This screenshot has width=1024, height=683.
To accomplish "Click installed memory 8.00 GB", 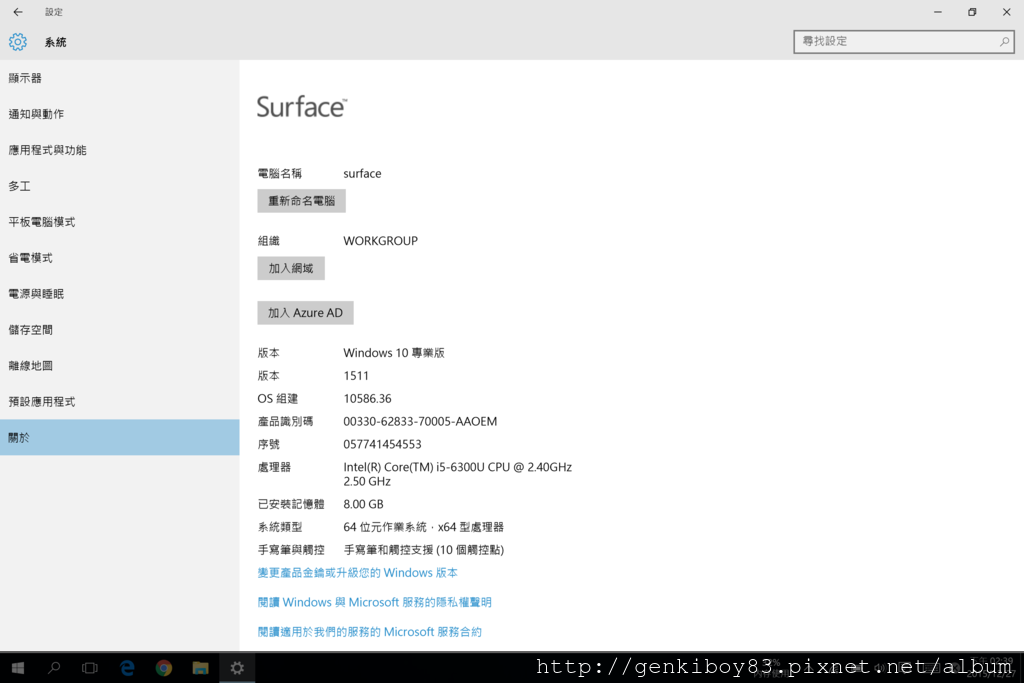I will pyautogui.click(x=363, y=504).
